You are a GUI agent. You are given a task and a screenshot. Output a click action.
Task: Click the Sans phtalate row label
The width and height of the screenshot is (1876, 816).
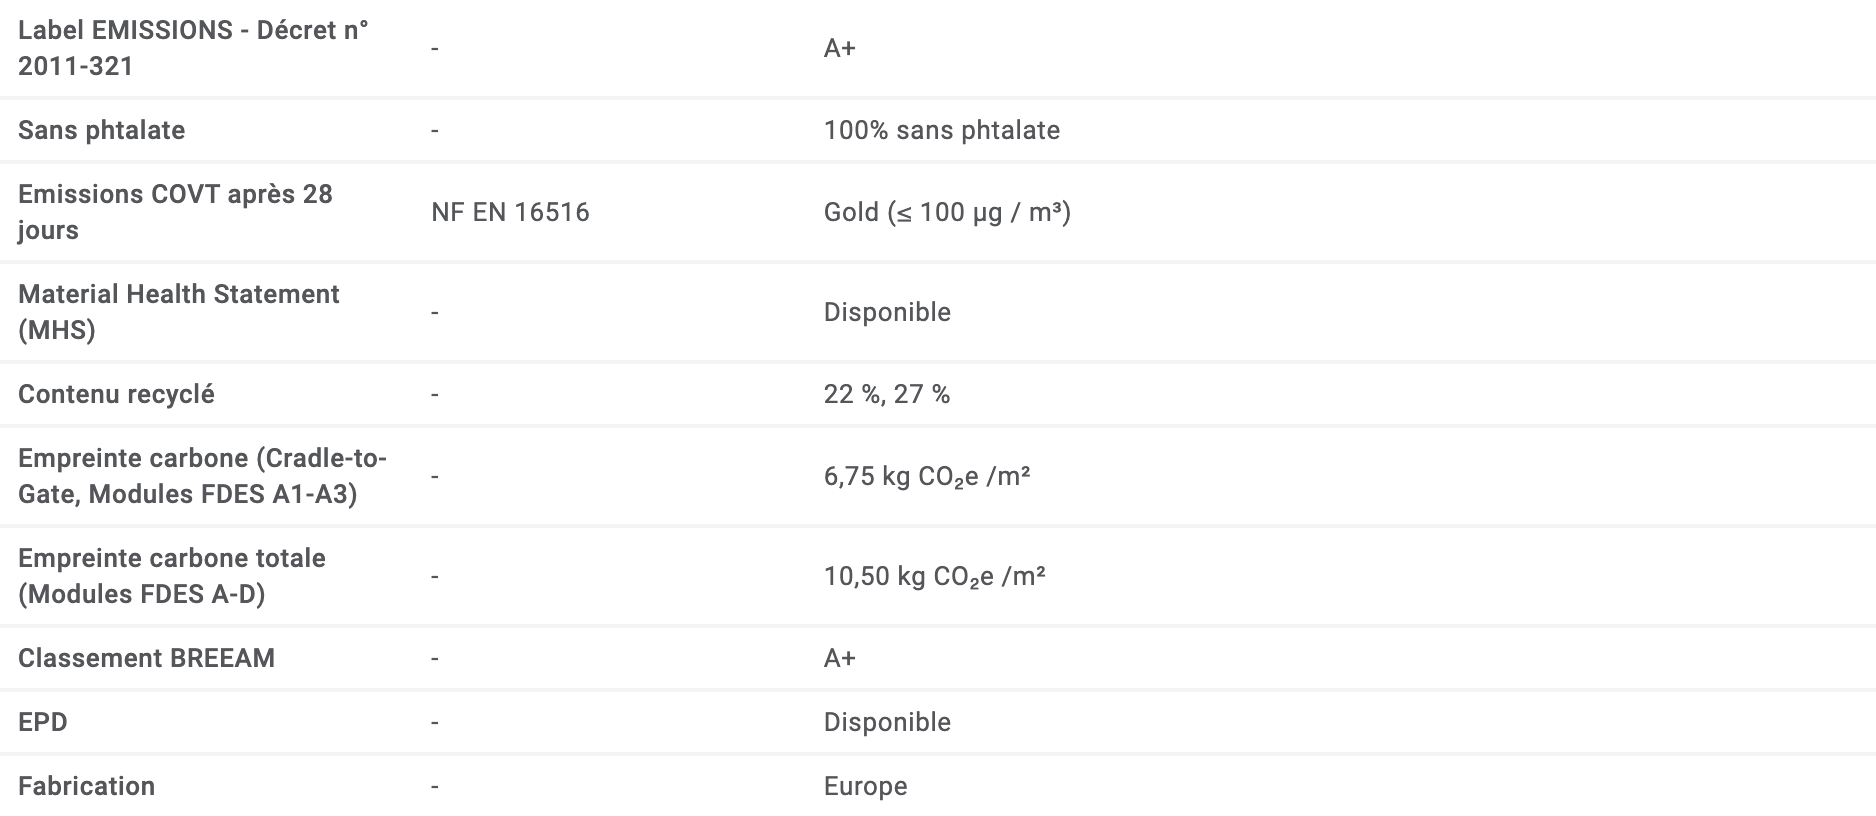101,130
